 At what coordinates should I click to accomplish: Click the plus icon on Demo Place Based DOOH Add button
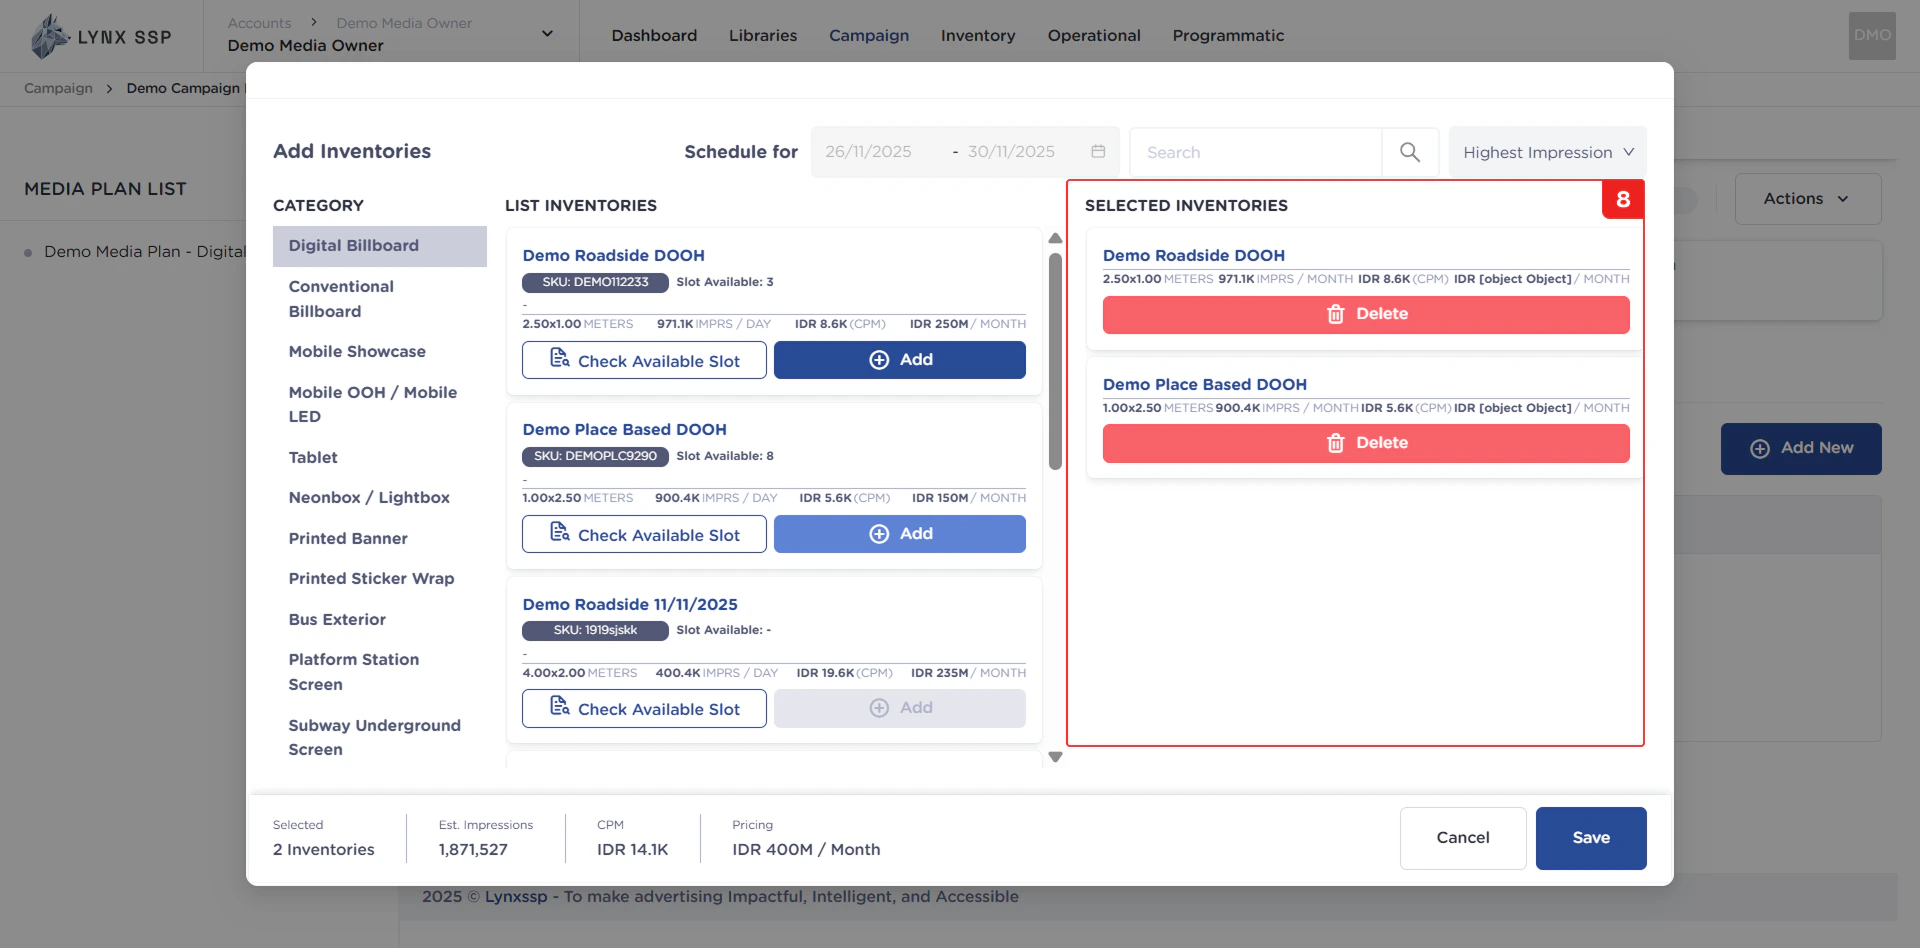[879, 534]
